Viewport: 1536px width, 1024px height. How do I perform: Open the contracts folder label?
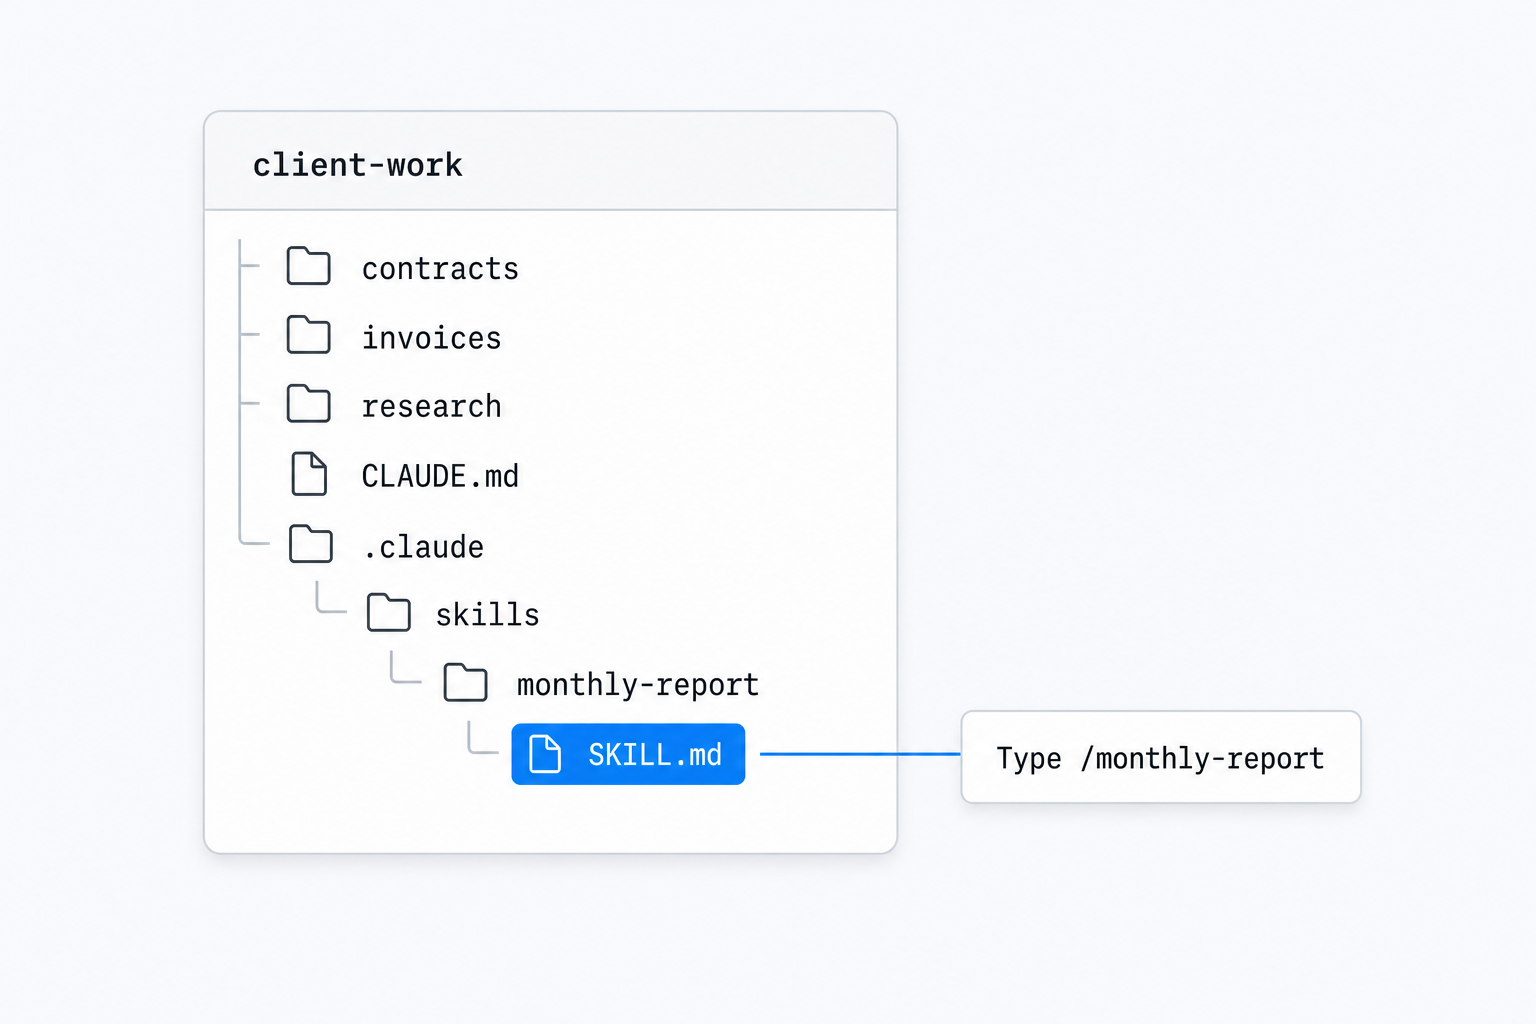[x=440, y=269]
